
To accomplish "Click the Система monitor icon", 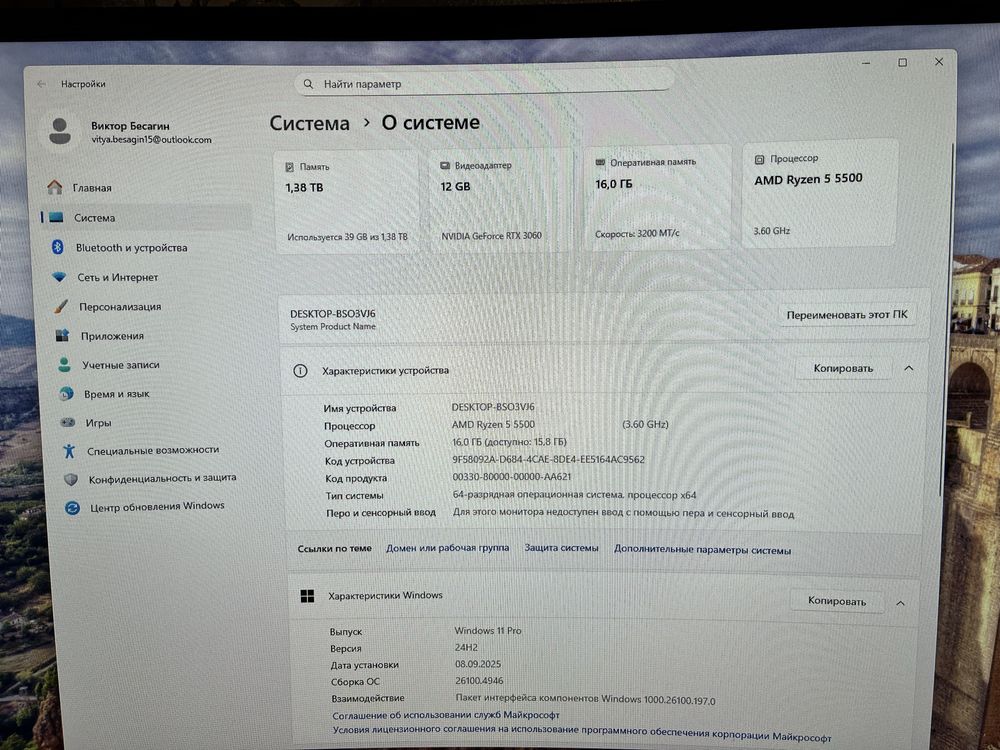I will 56,217.
